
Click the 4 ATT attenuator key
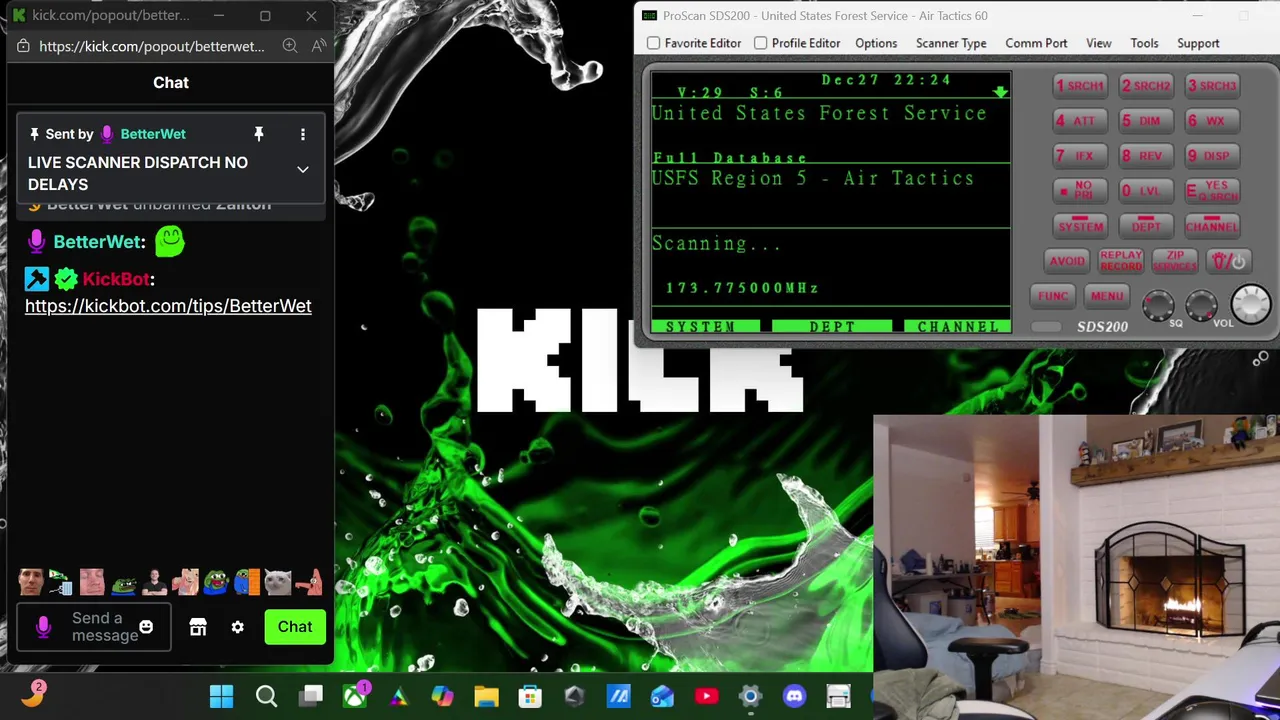coord(1080,121)
